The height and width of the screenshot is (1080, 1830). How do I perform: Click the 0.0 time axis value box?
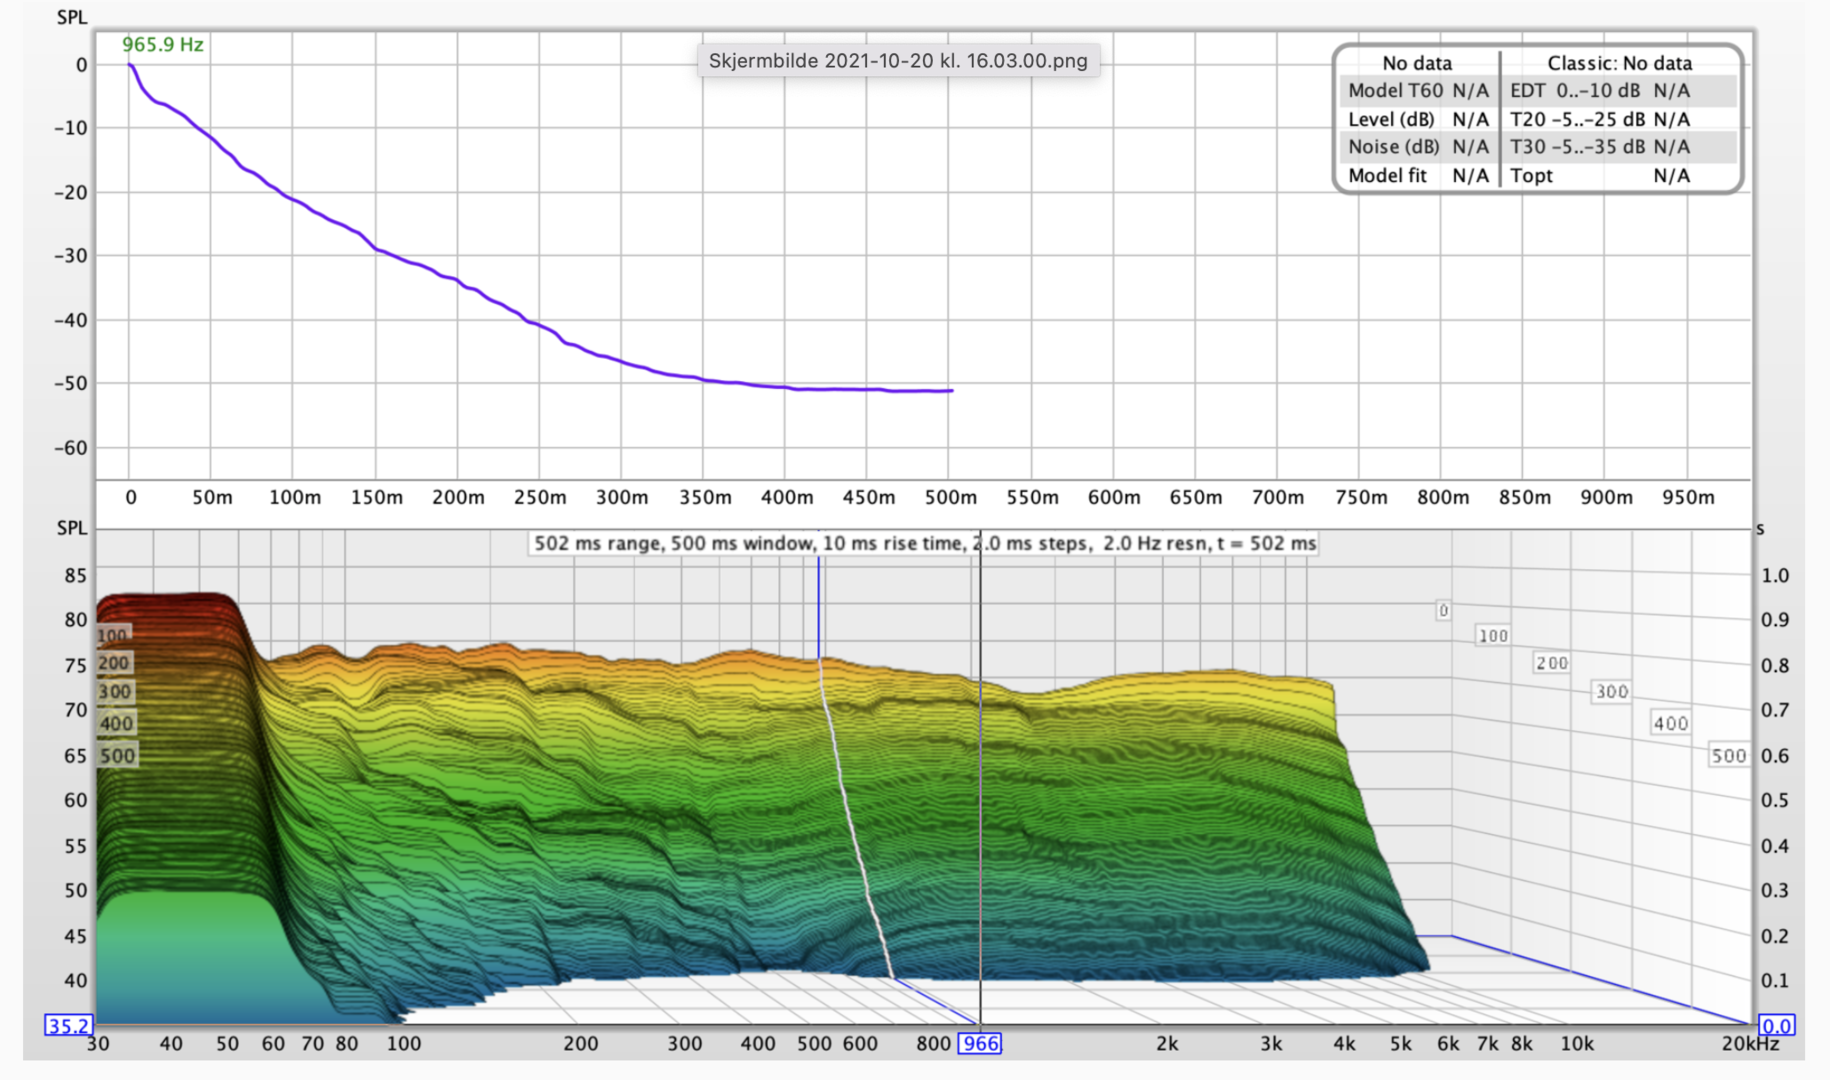1776,1025
